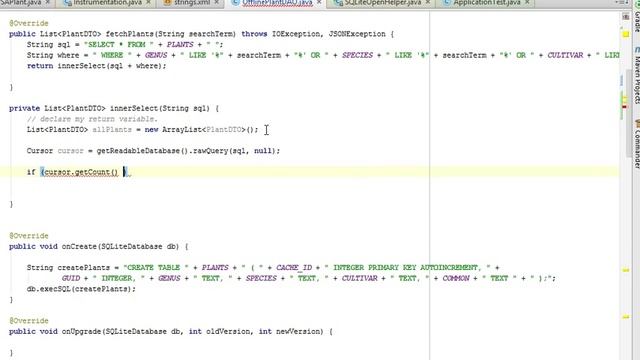640x360 pixels.
Task: Open the code inspection profile icon
Action: [626, 17]
